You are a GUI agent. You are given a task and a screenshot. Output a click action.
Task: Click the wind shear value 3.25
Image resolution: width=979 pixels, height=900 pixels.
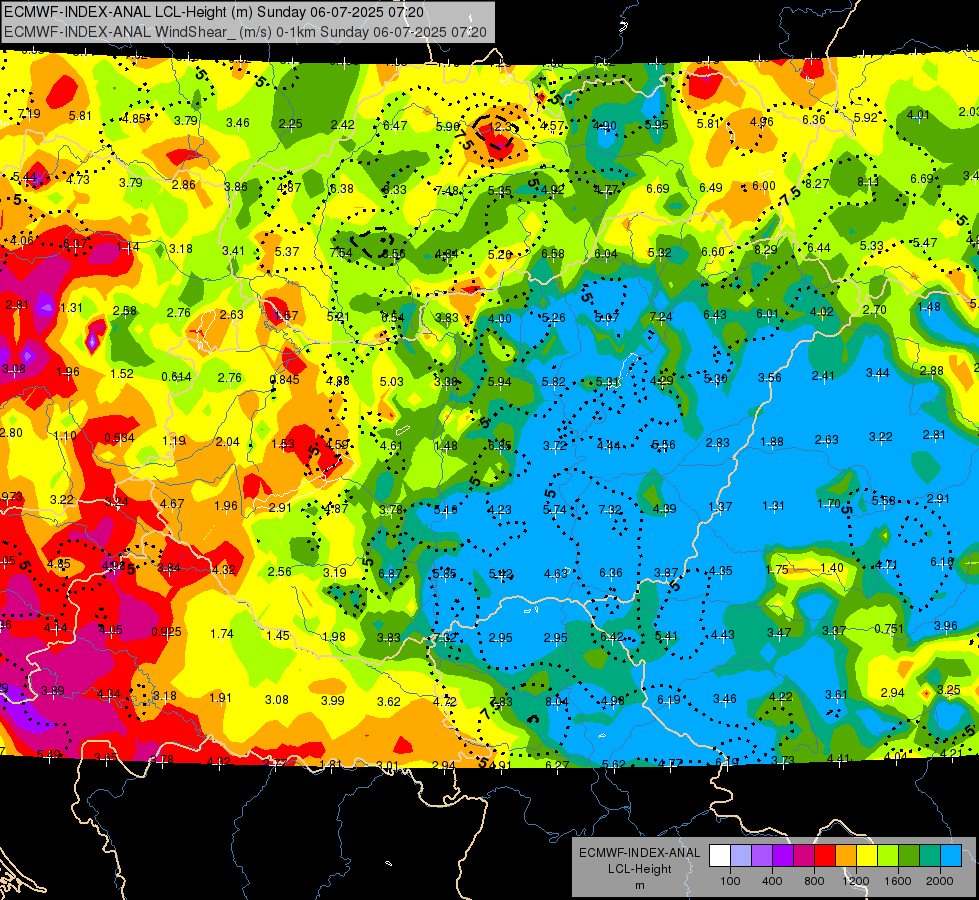pos(948,690)
